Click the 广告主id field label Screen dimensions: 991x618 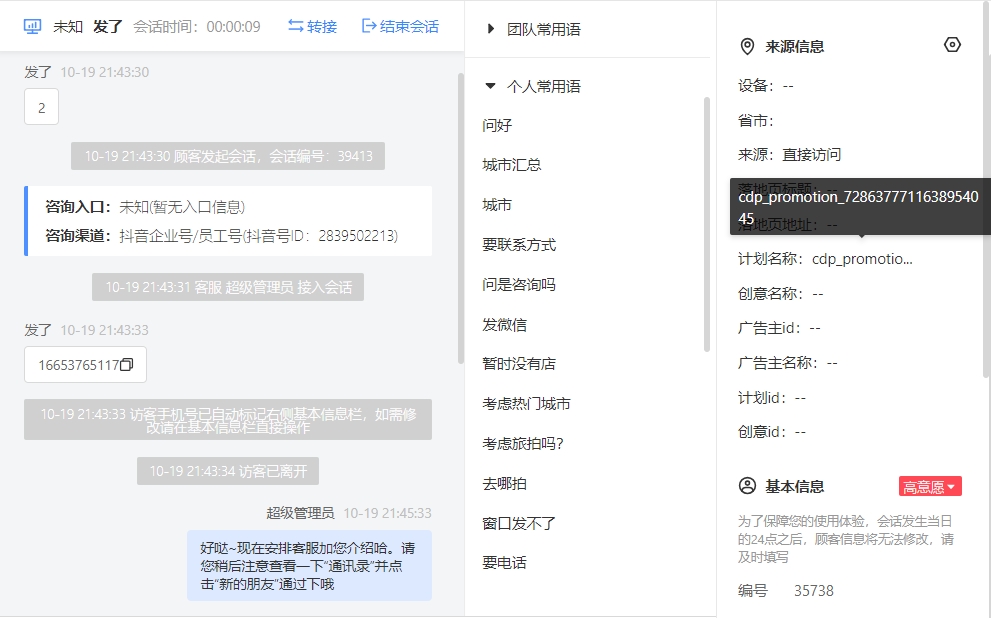[769, 328]
